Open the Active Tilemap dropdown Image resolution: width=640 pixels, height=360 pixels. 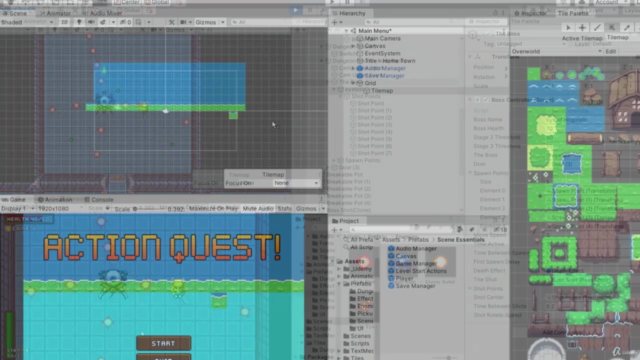tap(623, 37)
